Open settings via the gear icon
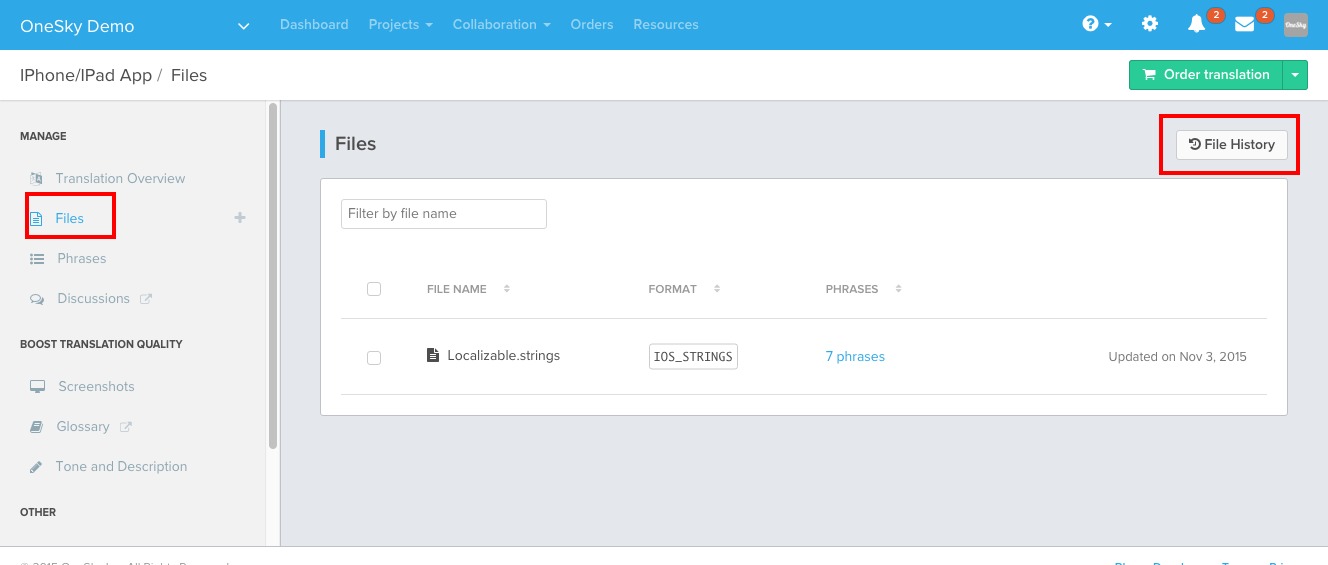1328x565 pixels. coord(1150,24)
